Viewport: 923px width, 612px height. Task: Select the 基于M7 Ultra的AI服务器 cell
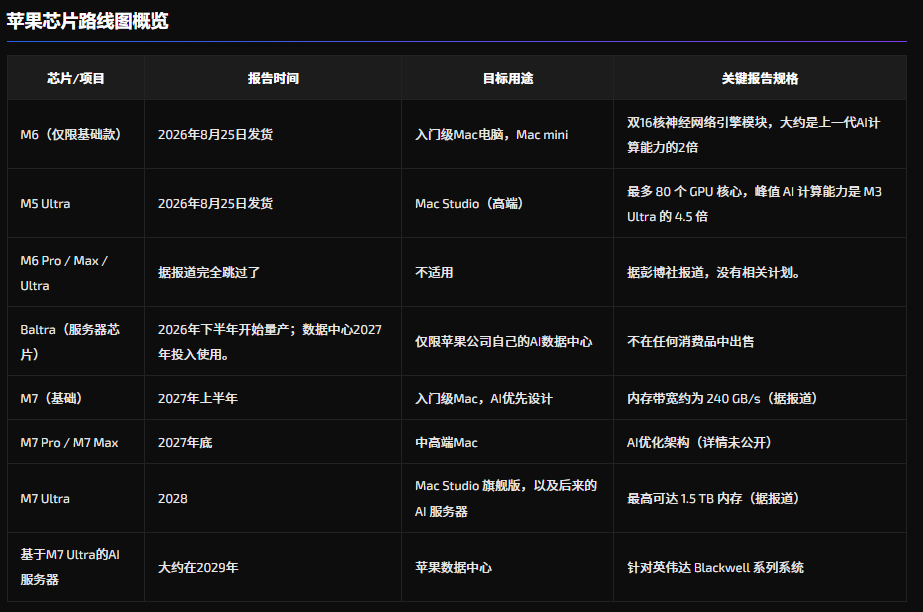click(76, 567)
